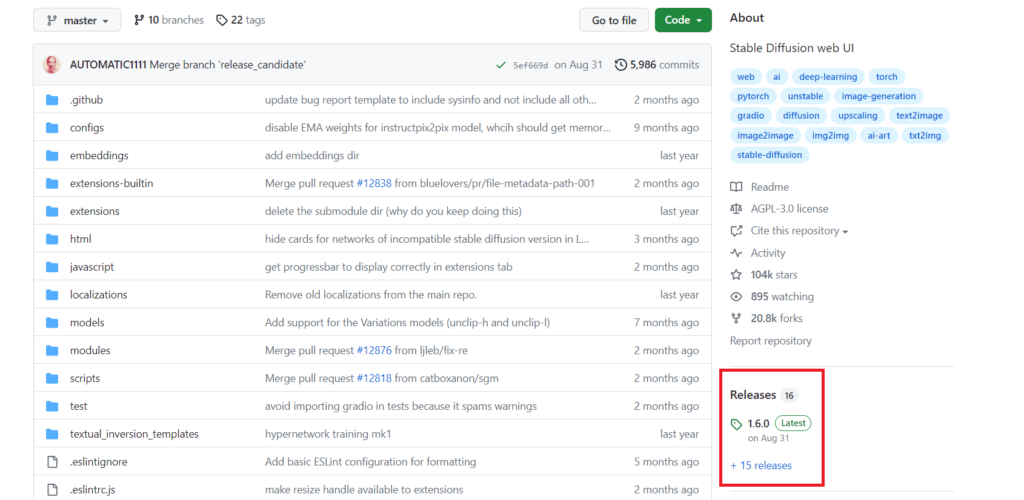Viewport: 1024px width, 500px height.
Task: Open pull request #12876 link
Action: click(x=374, y=351)
